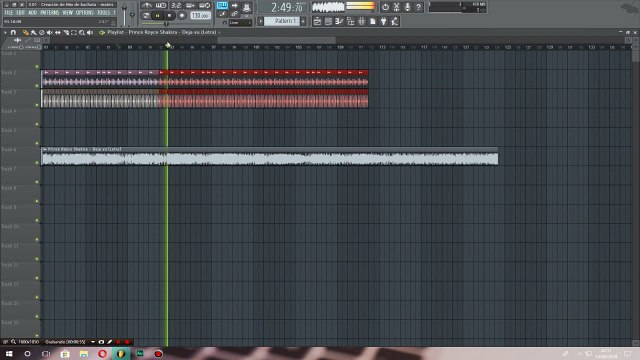Toggle typing keyboard to piano icon
The height and width of the screenshot is (360, 640).
pos(222,5)
